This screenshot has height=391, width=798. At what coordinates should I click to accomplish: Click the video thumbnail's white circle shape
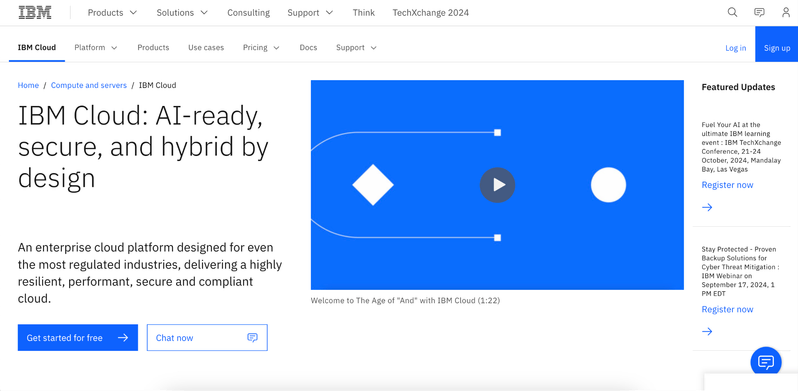(608, 185)
